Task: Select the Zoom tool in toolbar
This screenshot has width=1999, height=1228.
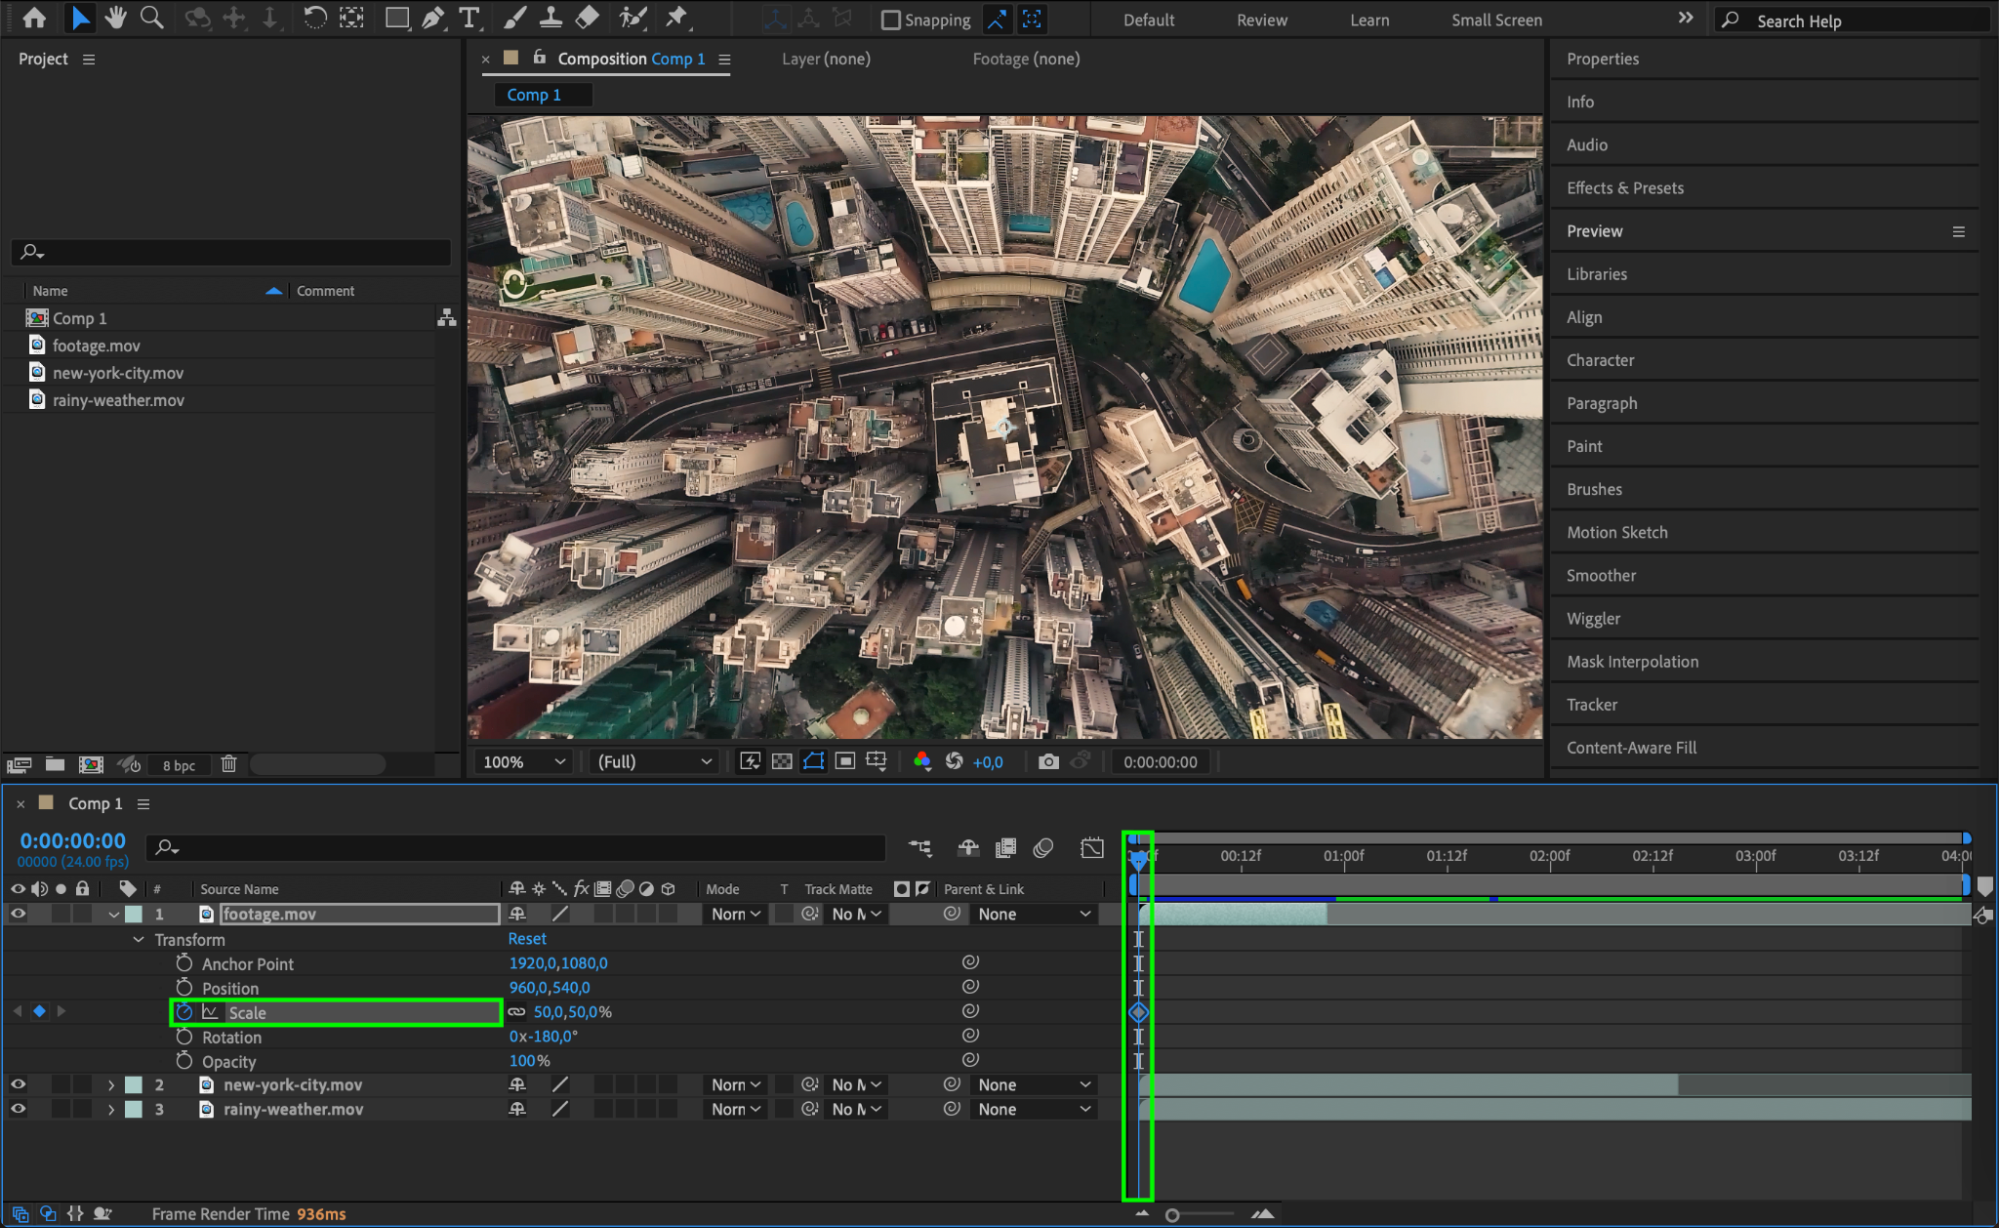Action: pos(152,17)
